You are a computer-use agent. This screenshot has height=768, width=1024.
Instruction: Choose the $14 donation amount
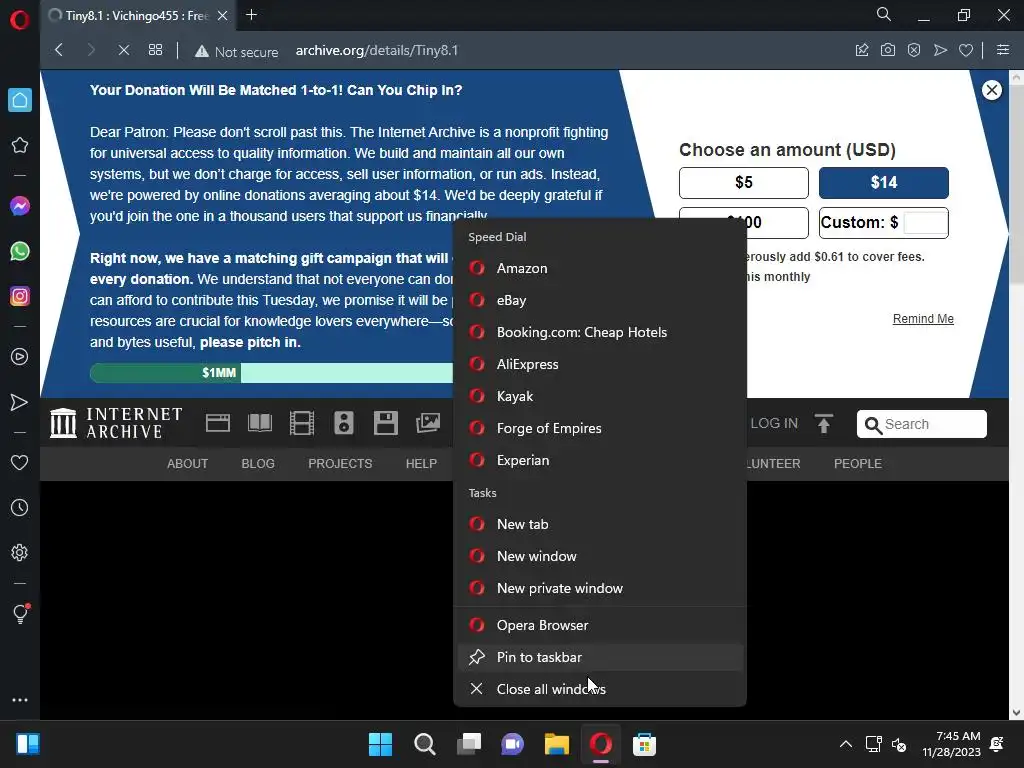tap(884, 183)
